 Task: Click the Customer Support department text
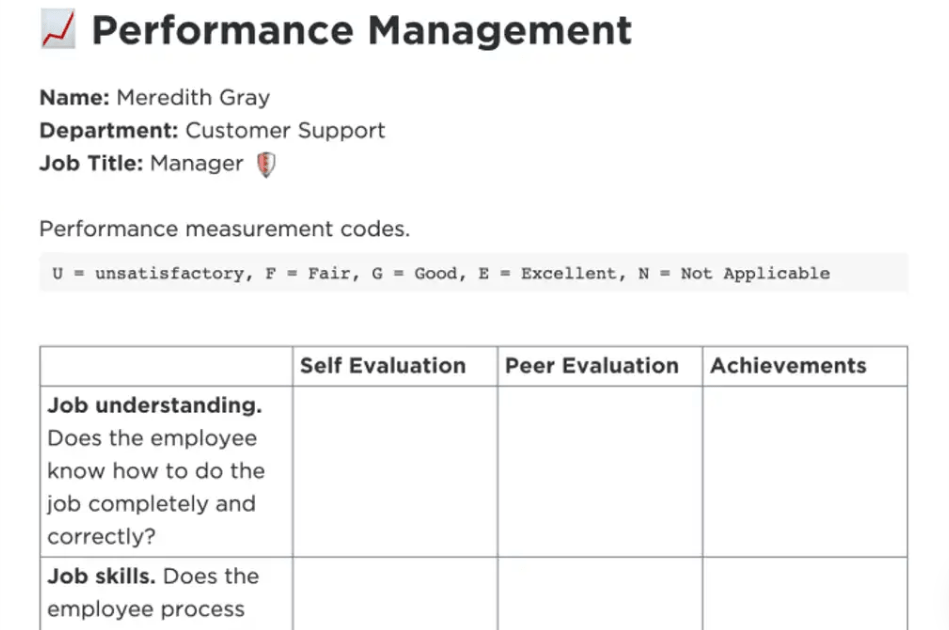pos(285,131)
